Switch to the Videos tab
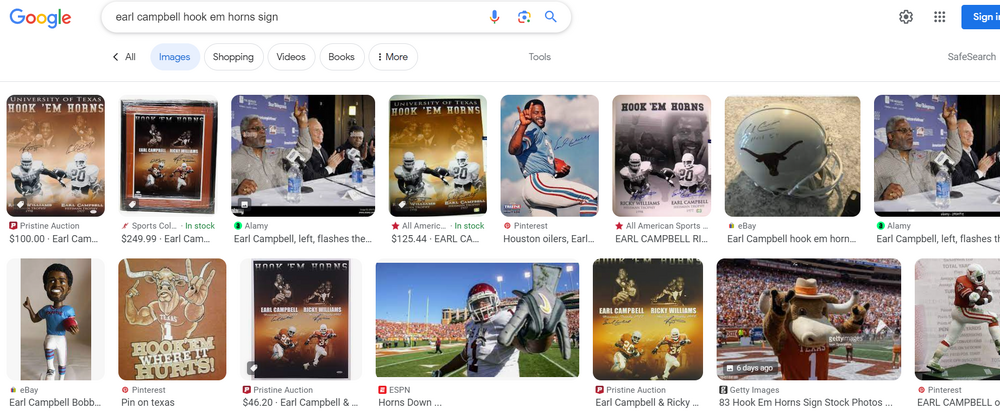This screenshot has height=415, width=1000. 291,57
